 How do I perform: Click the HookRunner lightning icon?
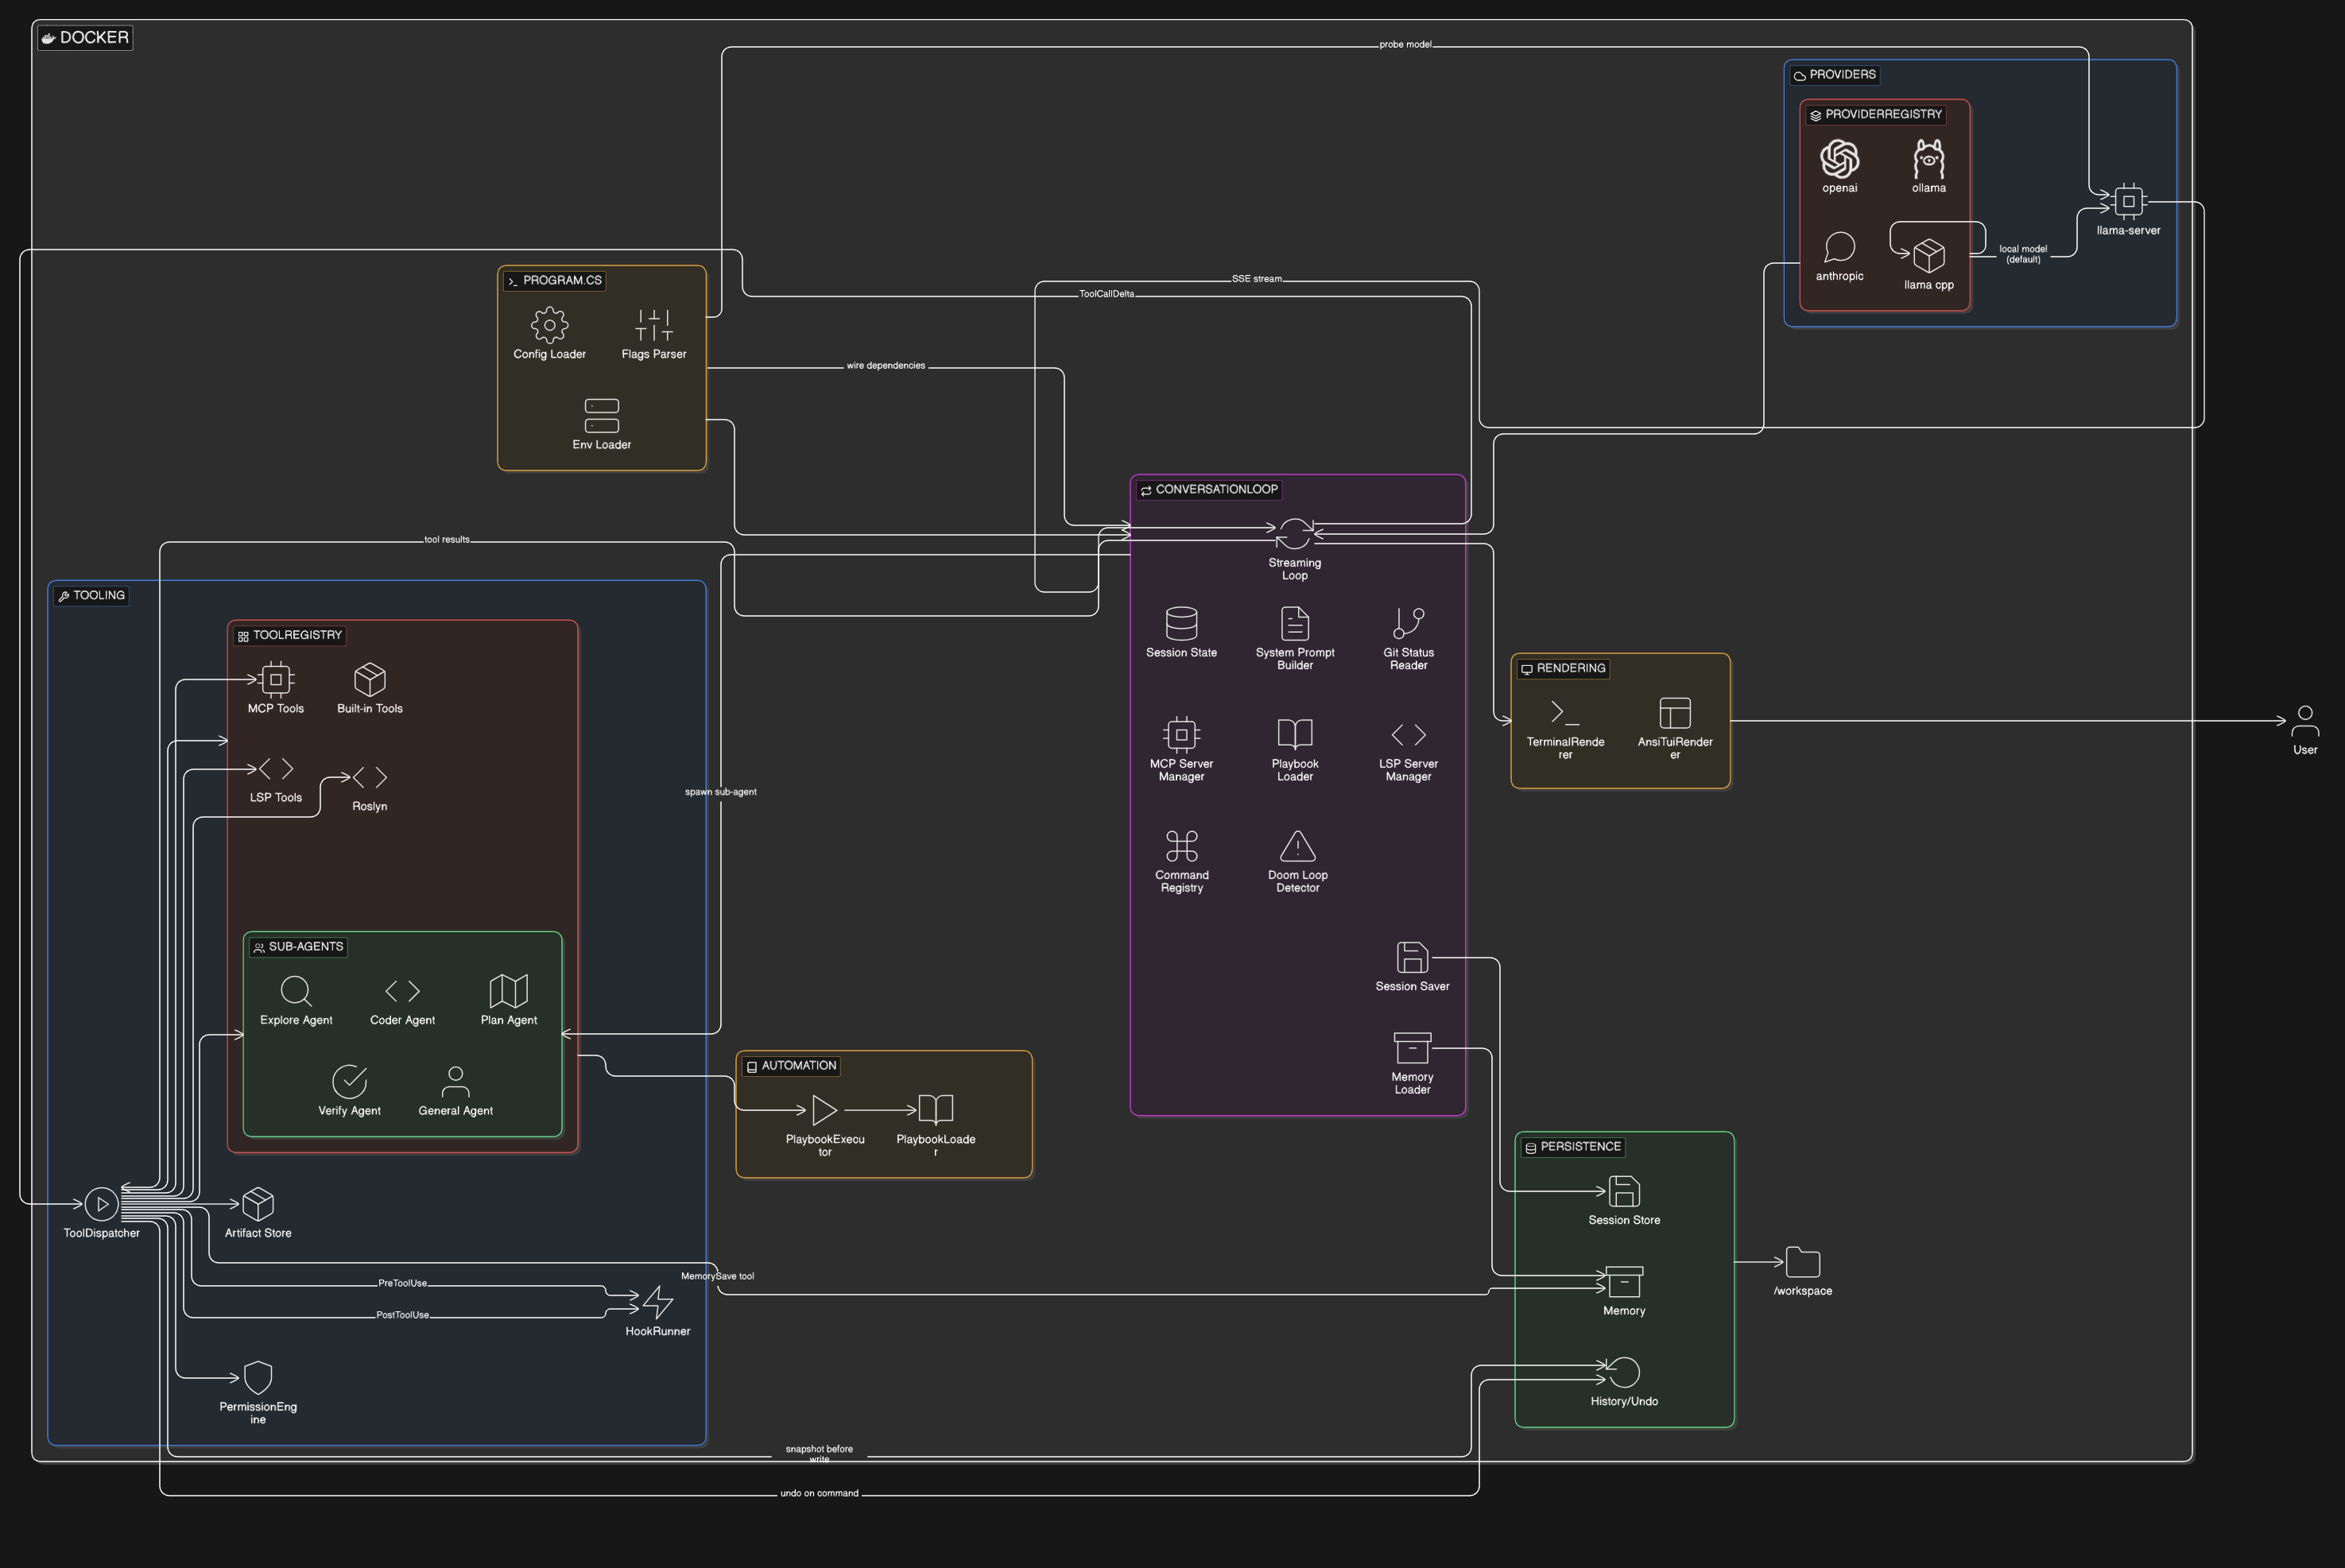pyautogui.click(x=657, y=1302)
